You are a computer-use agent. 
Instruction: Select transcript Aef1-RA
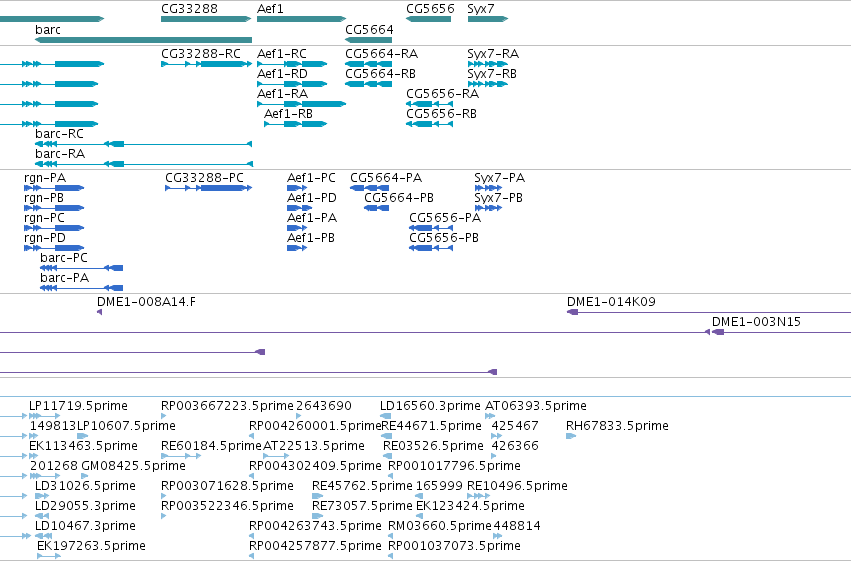[x=282, y=94]
